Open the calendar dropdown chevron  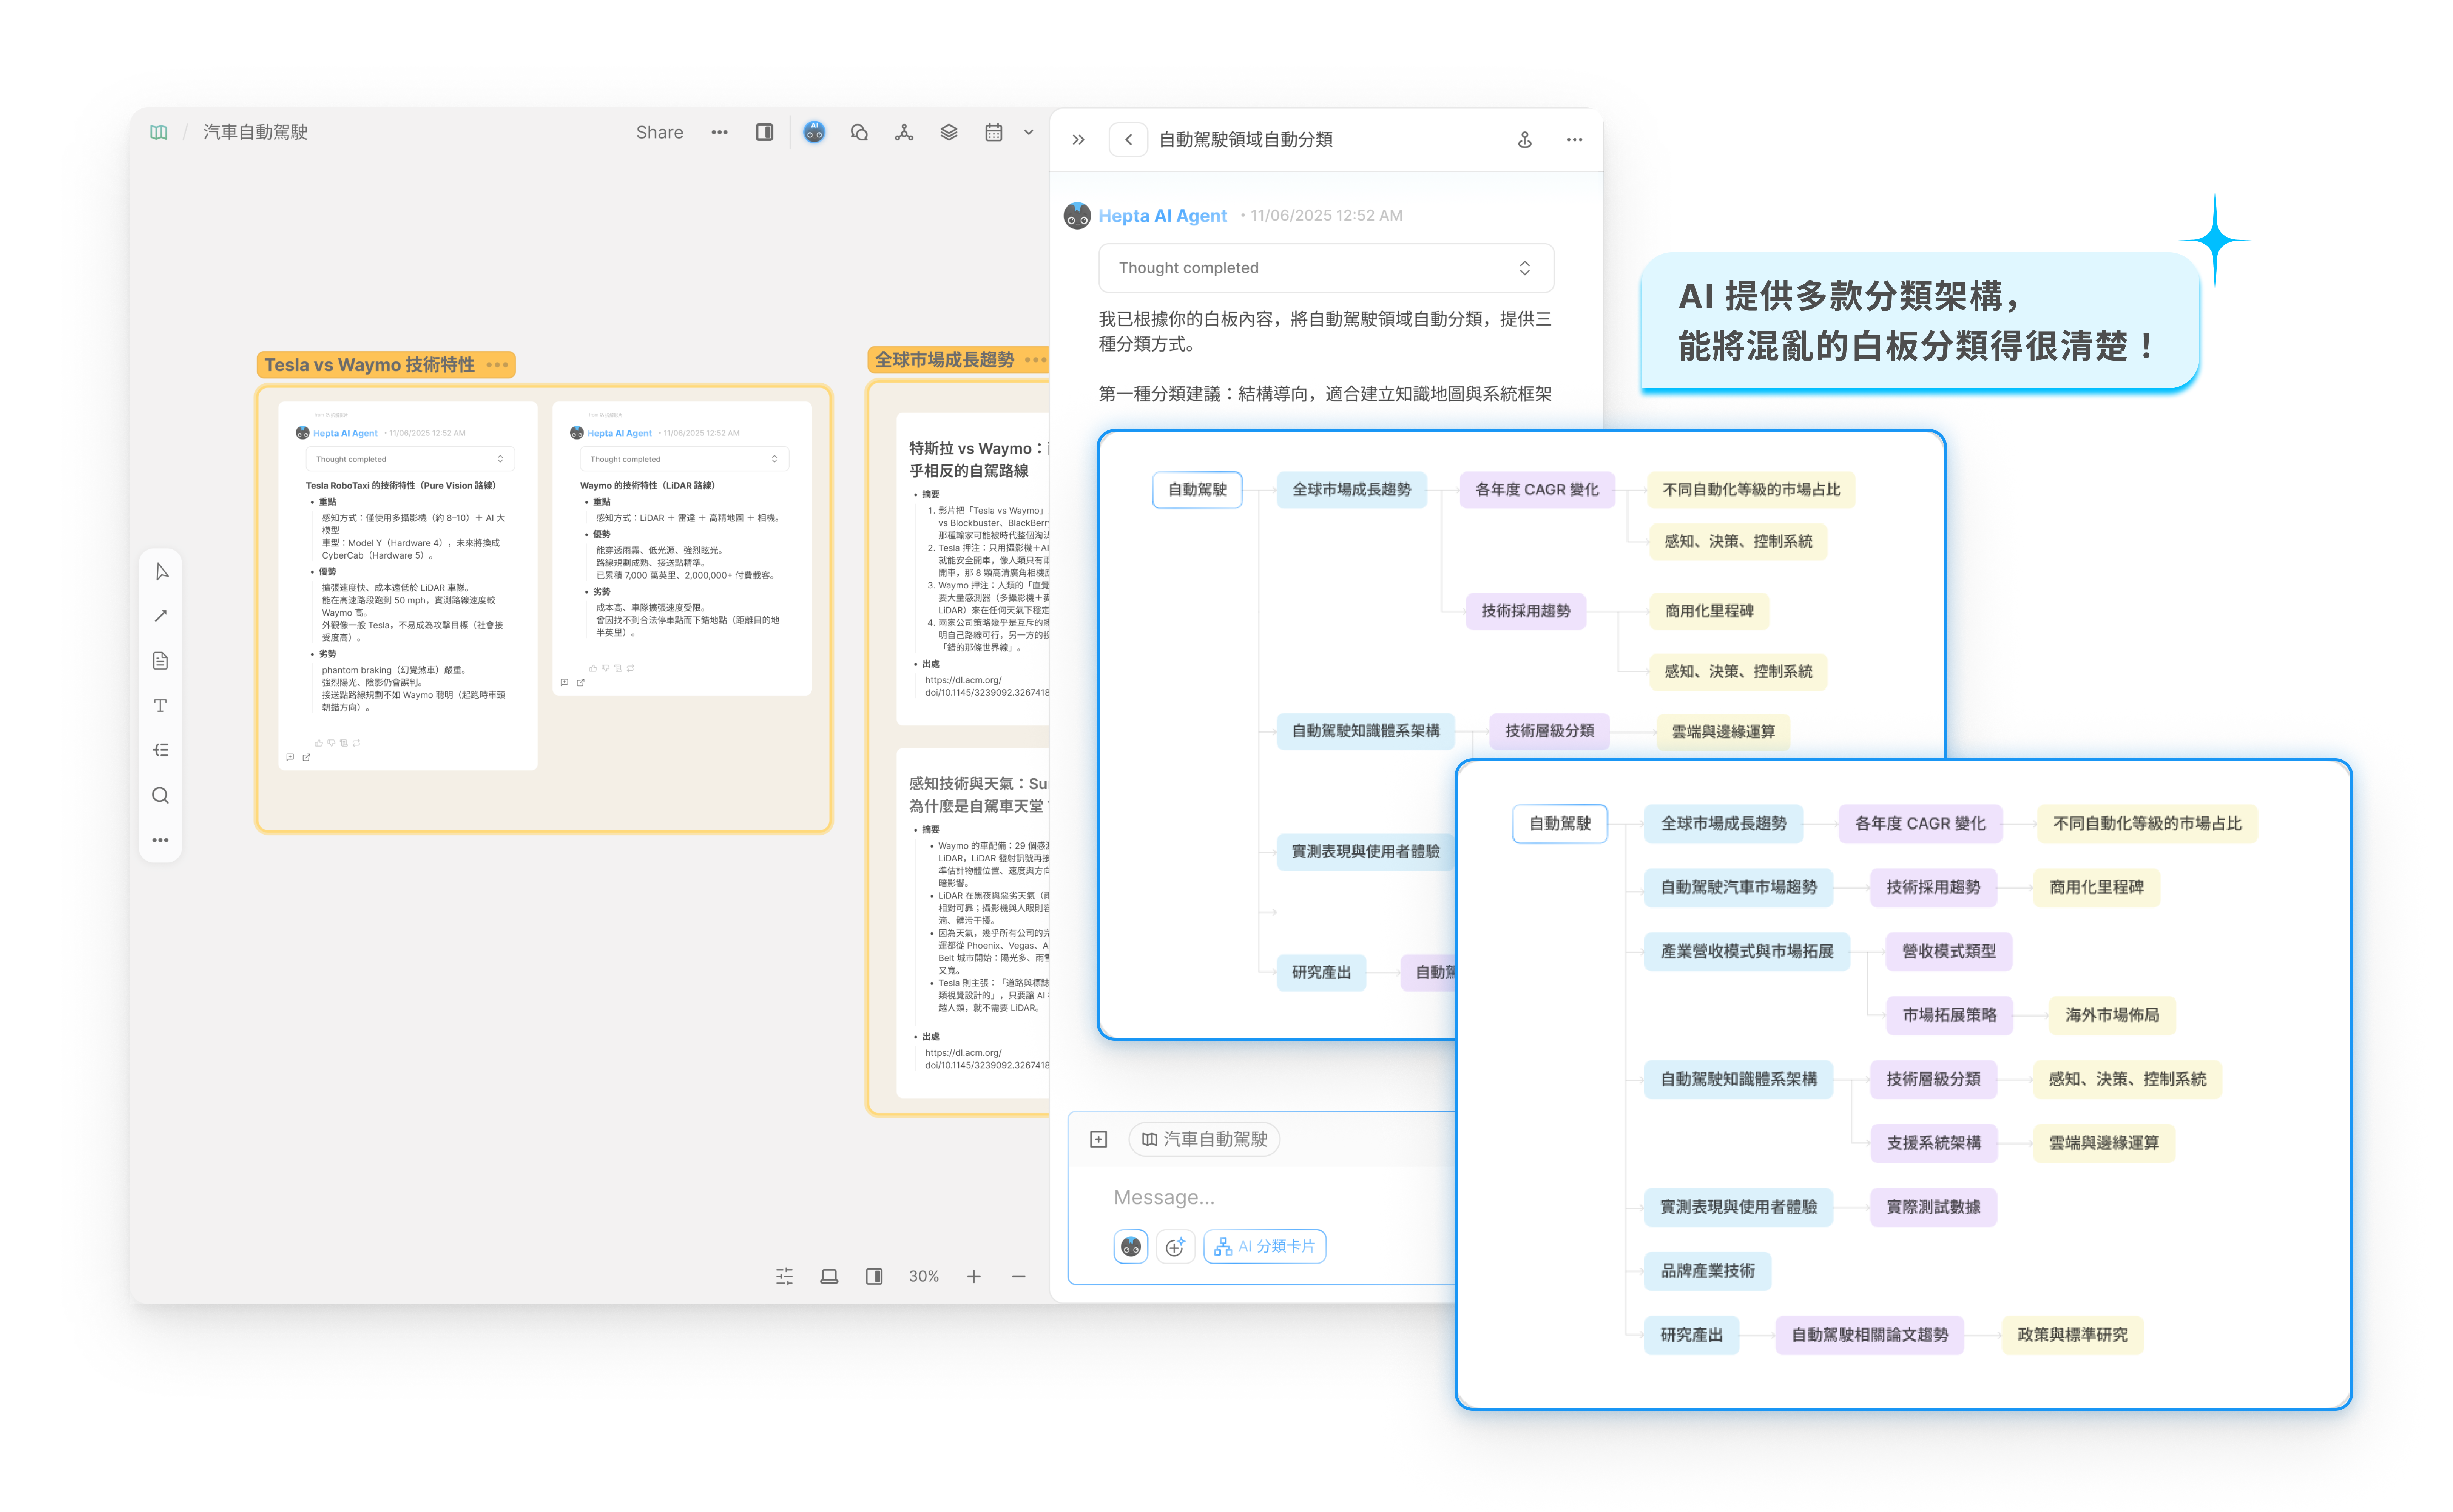[1029, 132]
